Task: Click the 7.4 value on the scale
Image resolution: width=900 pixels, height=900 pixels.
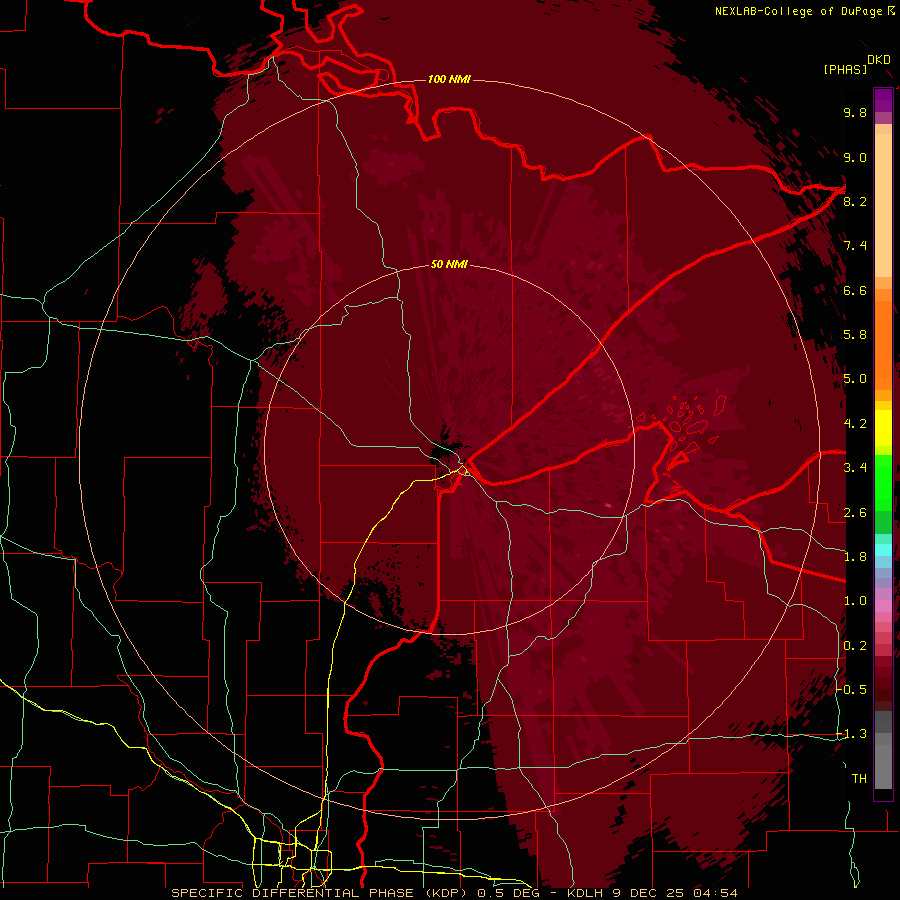Action: (855, 246)
